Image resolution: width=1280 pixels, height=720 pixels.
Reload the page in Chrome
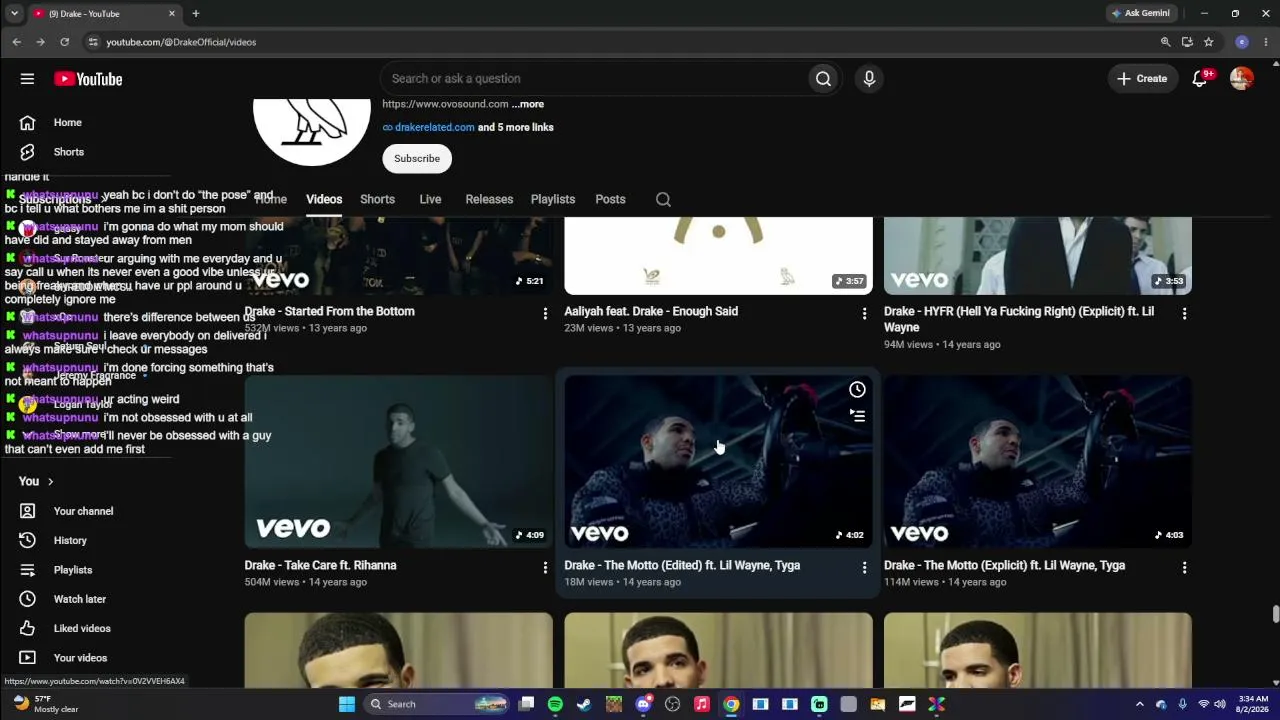click(64, 42)
